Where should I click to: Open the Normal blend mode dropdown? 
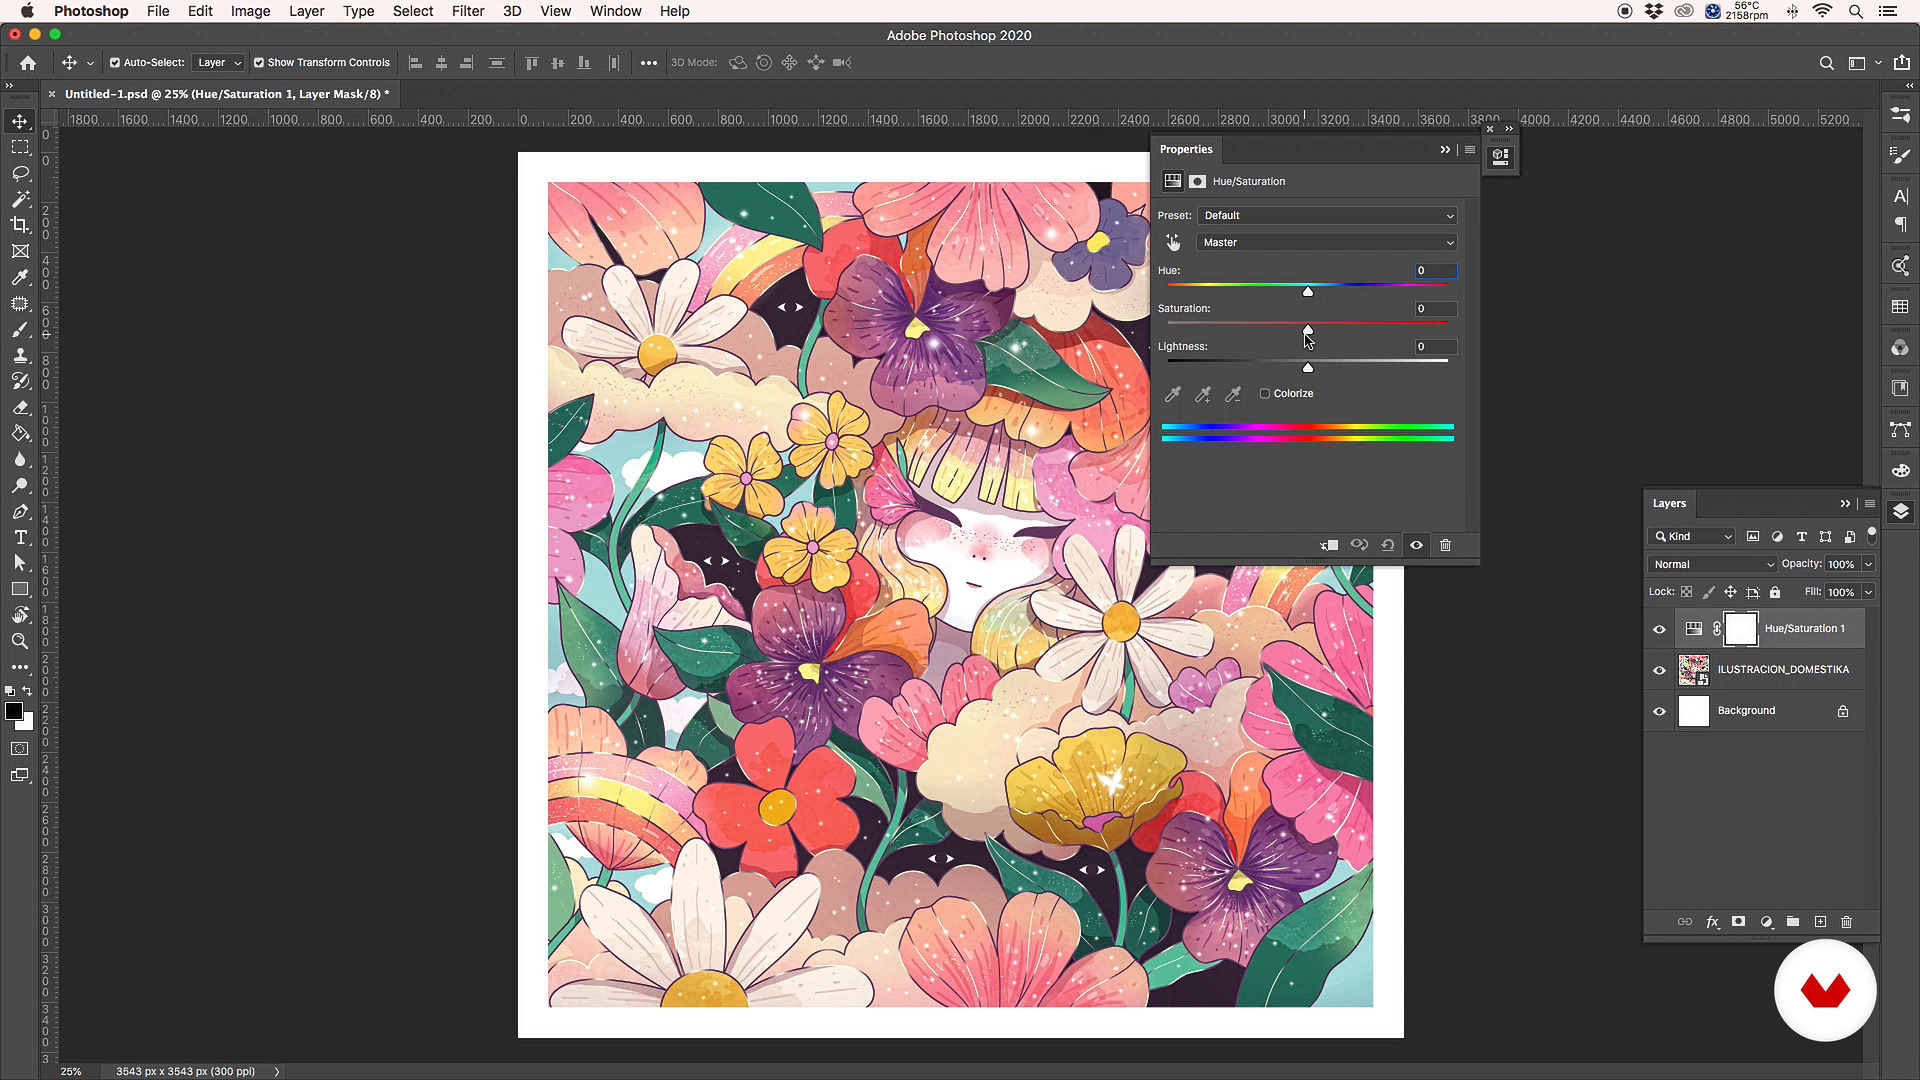(1712, 564)
